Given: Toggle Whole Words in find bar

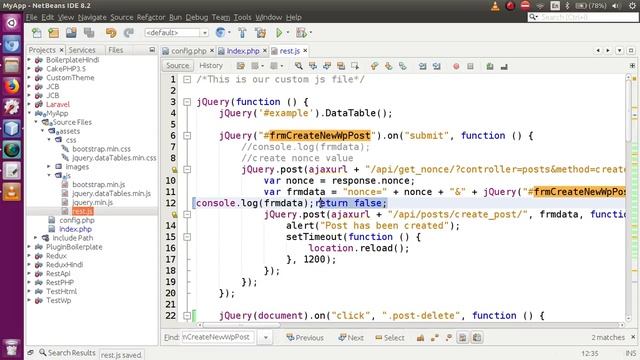Looking at the screenshot, I should click(434, 338).
